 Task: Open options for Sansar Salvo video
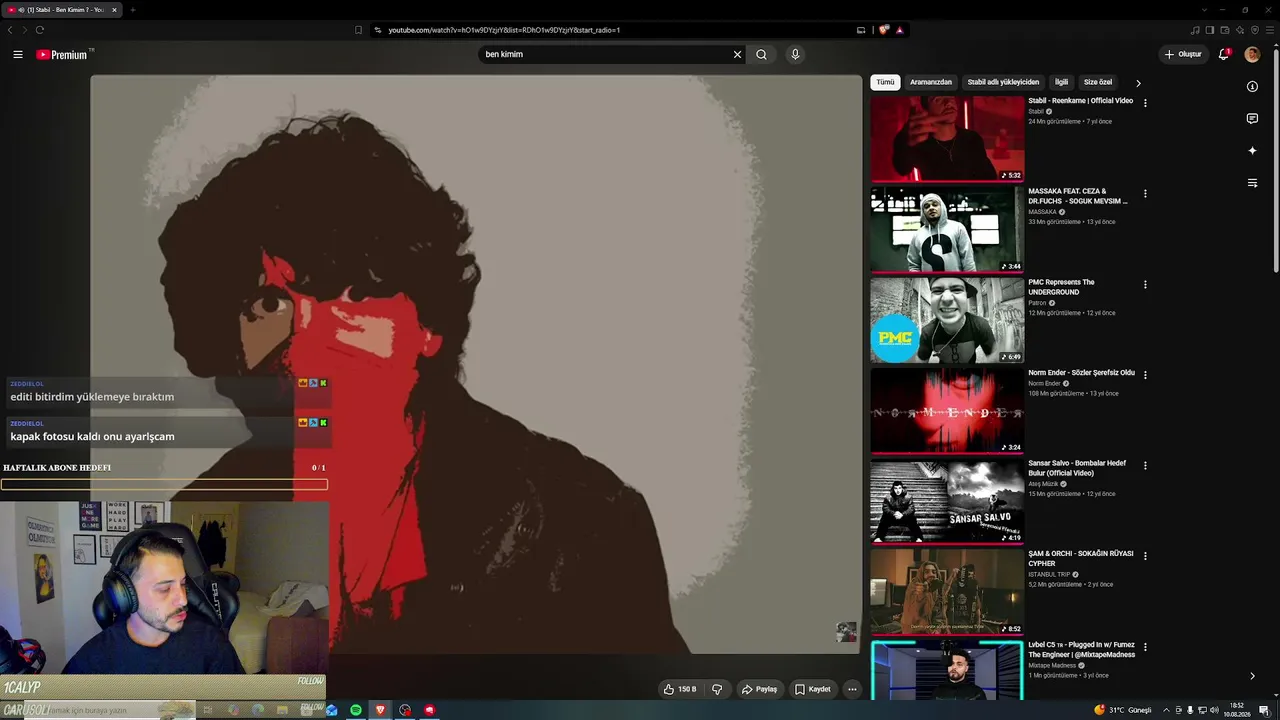click(x=1145, y=465)
